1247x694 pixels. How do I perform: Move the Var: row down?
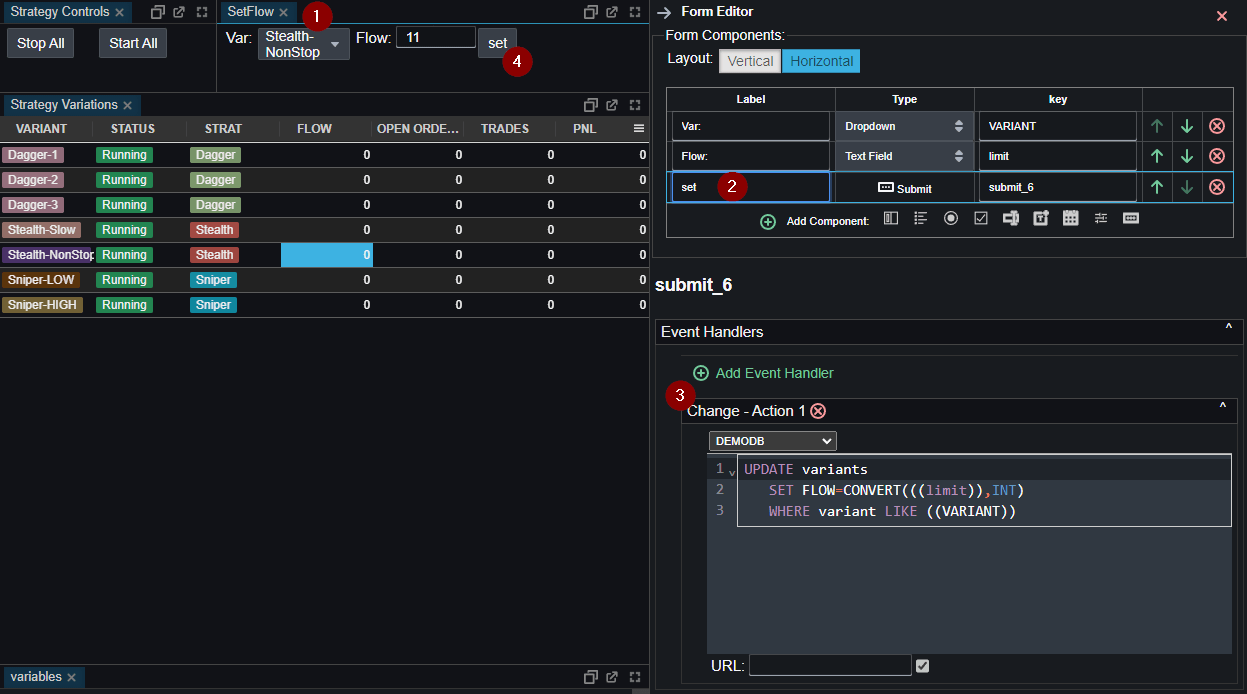pos(1187,126)
